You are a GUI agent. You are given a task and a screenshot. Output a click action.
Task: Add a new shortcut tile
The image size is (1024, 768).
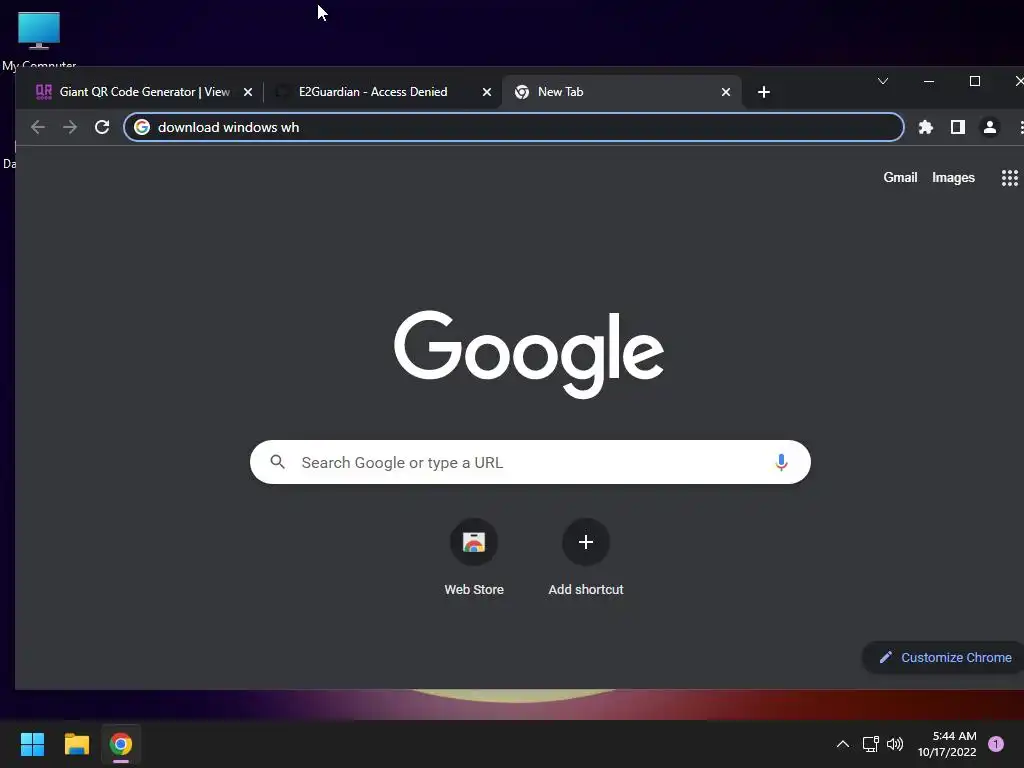(x=586, y=558)
